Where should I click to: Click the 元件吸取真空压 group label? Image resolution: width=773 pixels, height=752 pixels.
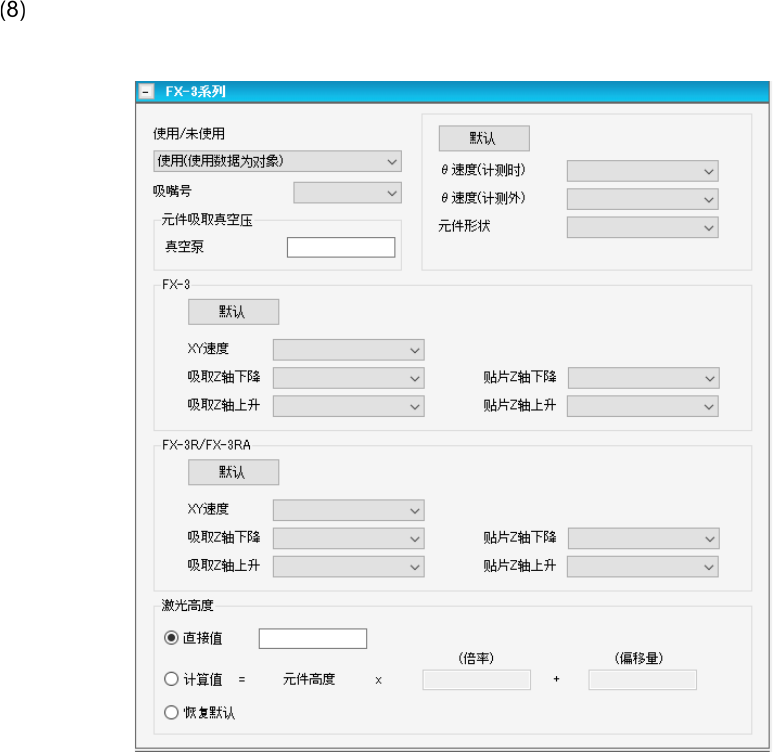pyautogui.click(x=207, y=219)
